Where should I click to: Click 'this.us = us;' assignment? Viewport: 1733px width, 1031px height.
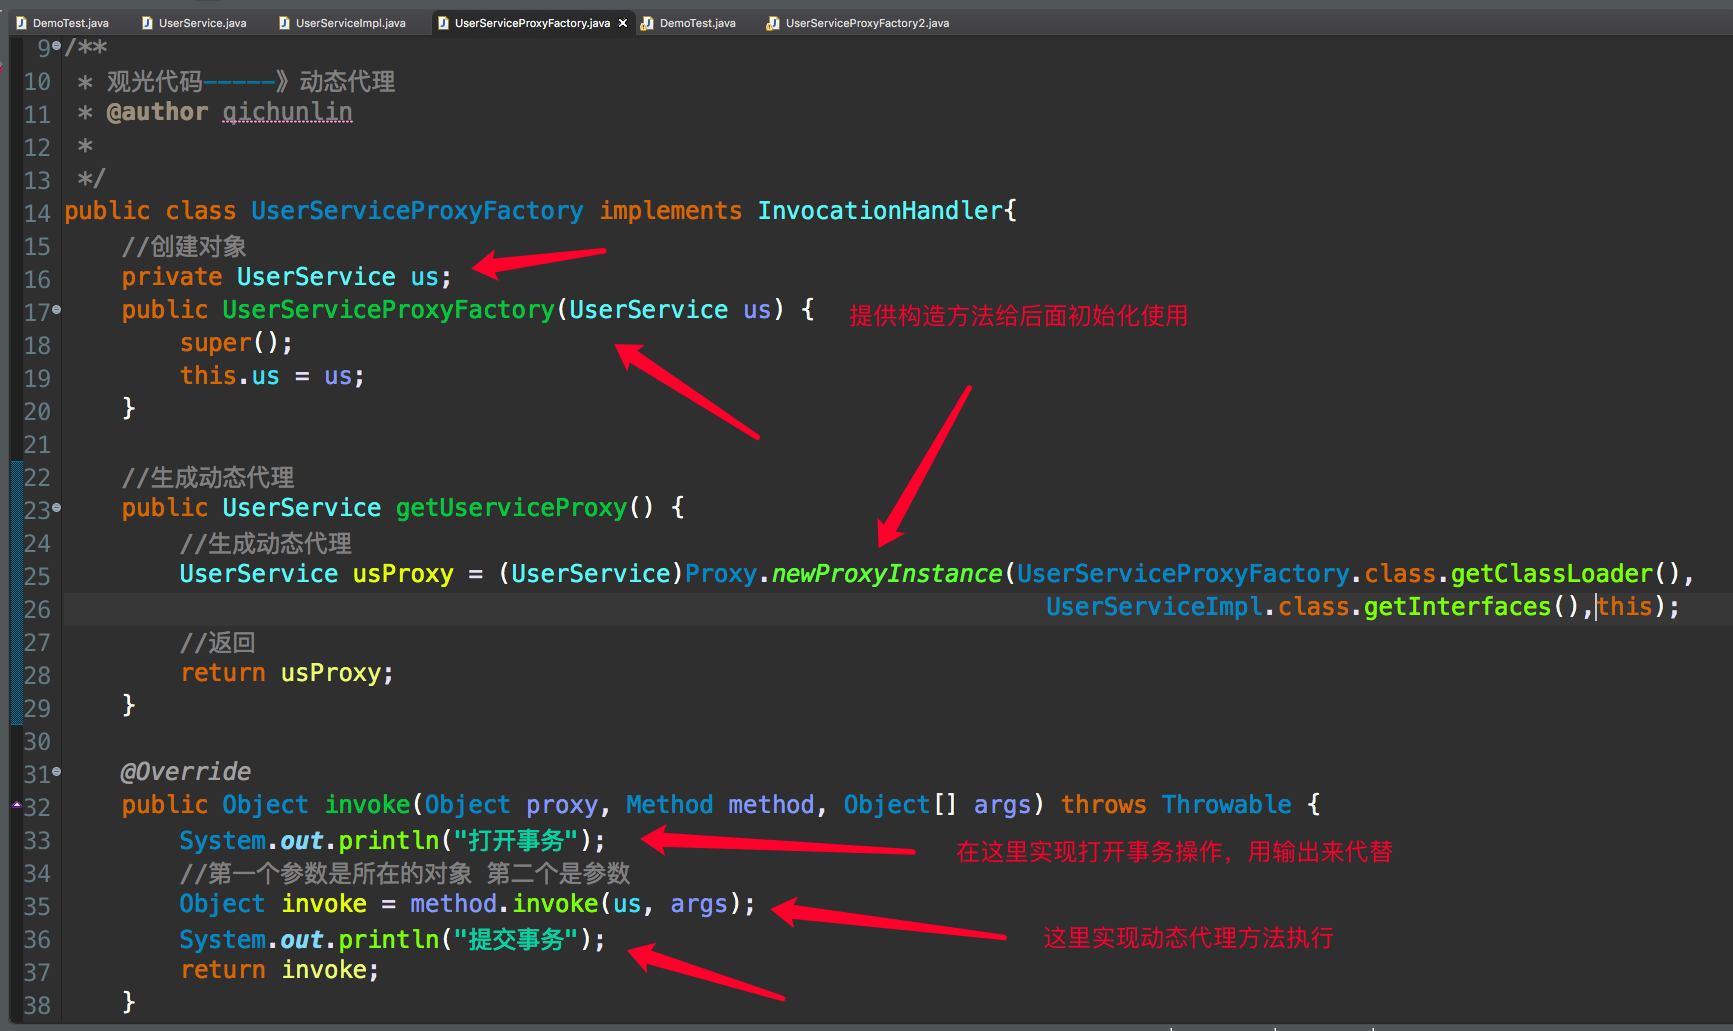click(x=272, y=376)
